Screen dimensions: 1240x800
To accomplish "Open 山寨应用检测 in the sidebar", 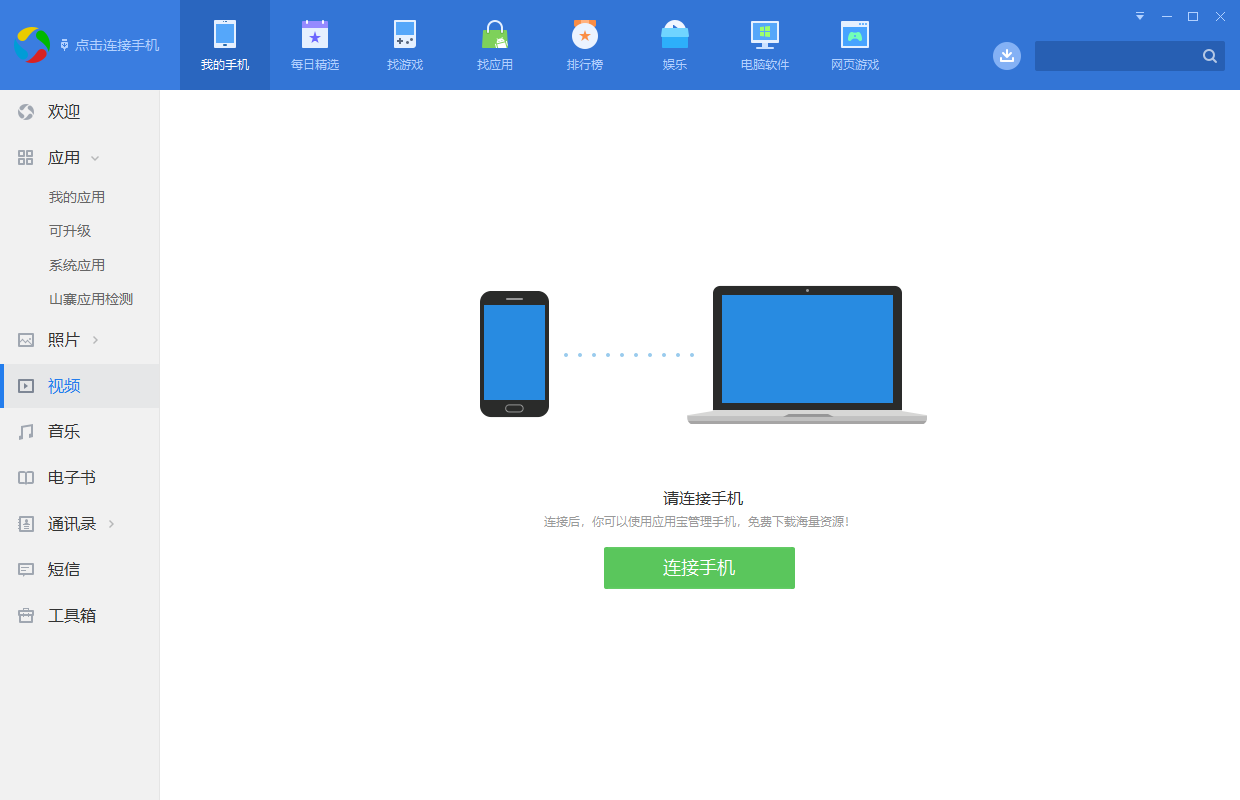I will [91, 299].
